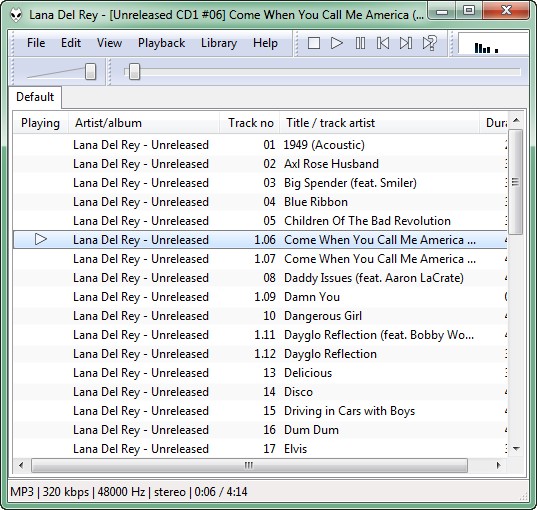Select track 1.07 Come When You Call Me America

click(260, 259)
